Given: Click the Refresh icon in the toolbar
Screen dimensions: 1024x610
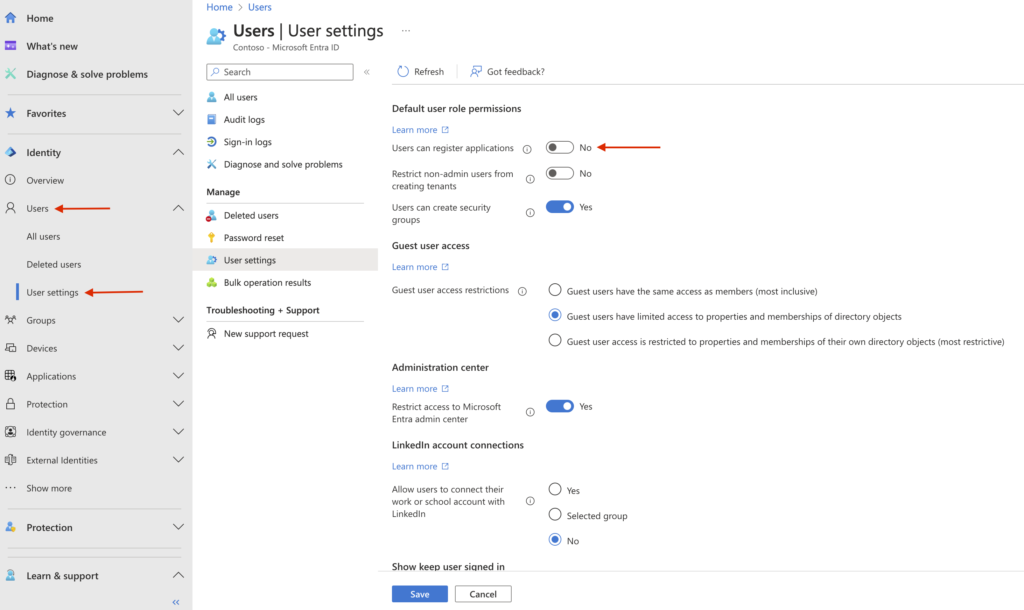Looking at the screenshot, I should coord(403,72).
